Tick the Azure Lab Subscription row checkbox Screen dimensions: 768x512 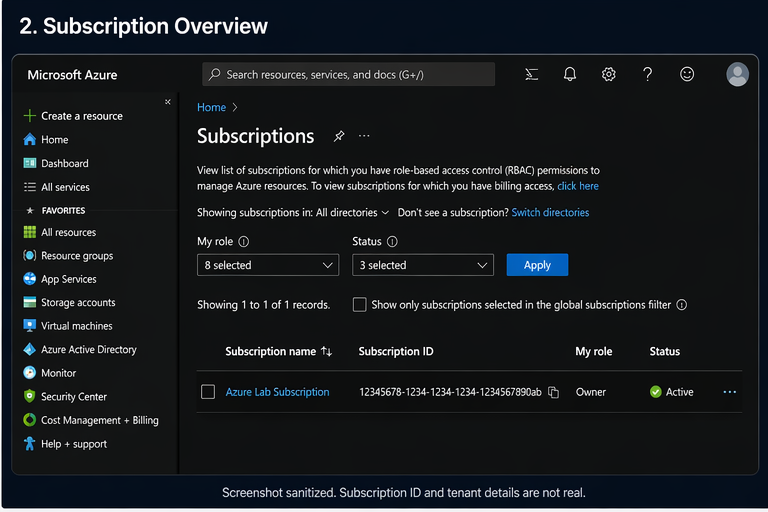[x=208, y=392]
